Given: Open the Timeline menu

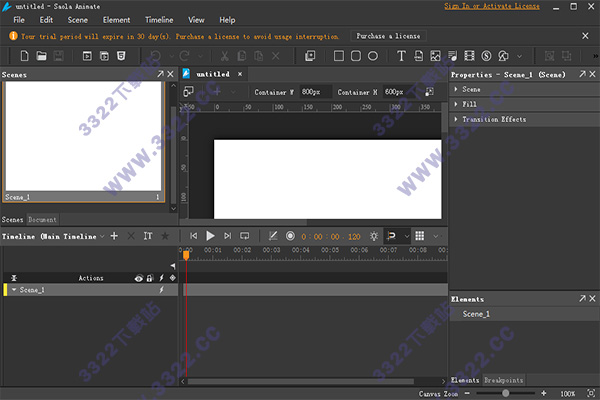Looking at the screenshot, I should tap(159, 20).
